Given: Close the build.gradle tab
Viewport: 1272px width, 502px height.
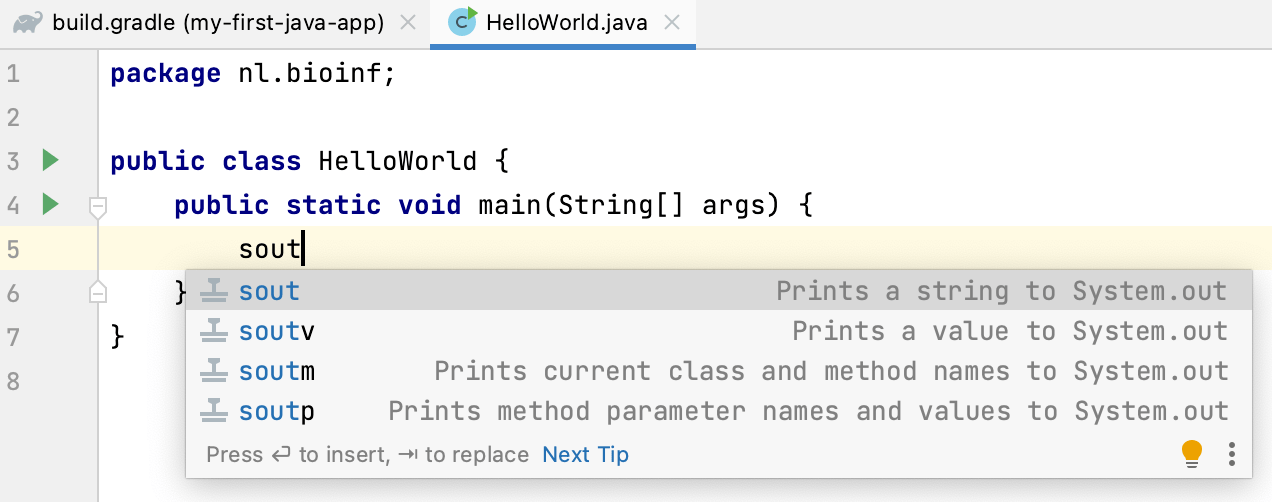Looking at the screenshot, I should point(406,23).
